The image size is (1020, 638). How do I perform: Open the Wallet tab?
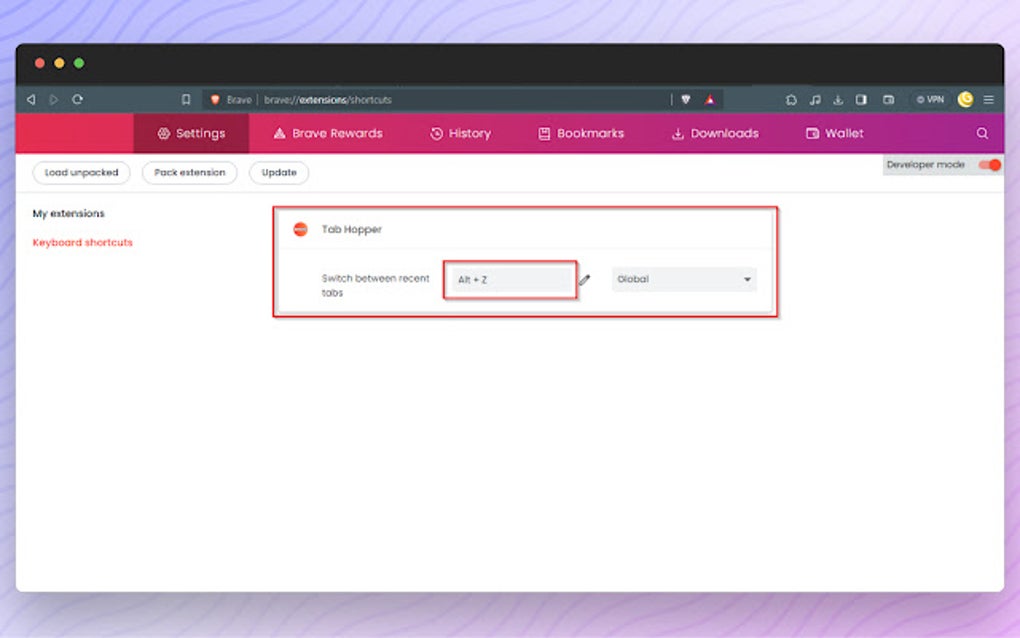(x=835, y=133)
